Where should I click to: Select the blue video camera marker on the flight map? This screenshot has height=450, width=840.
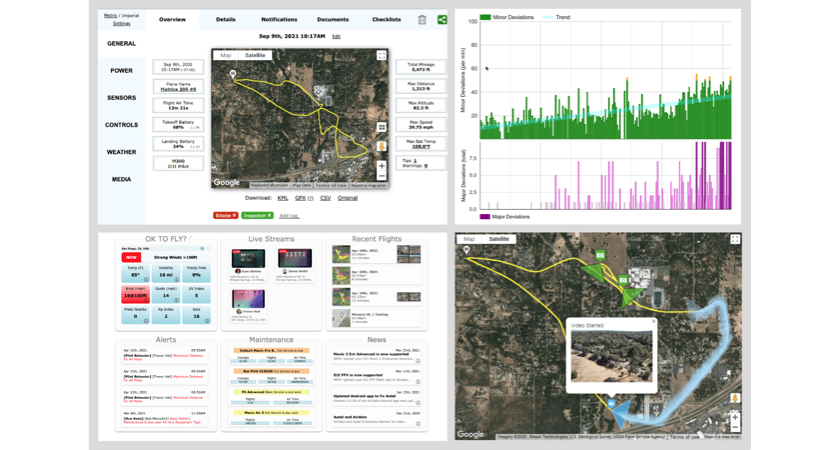(x=611, y=404)
